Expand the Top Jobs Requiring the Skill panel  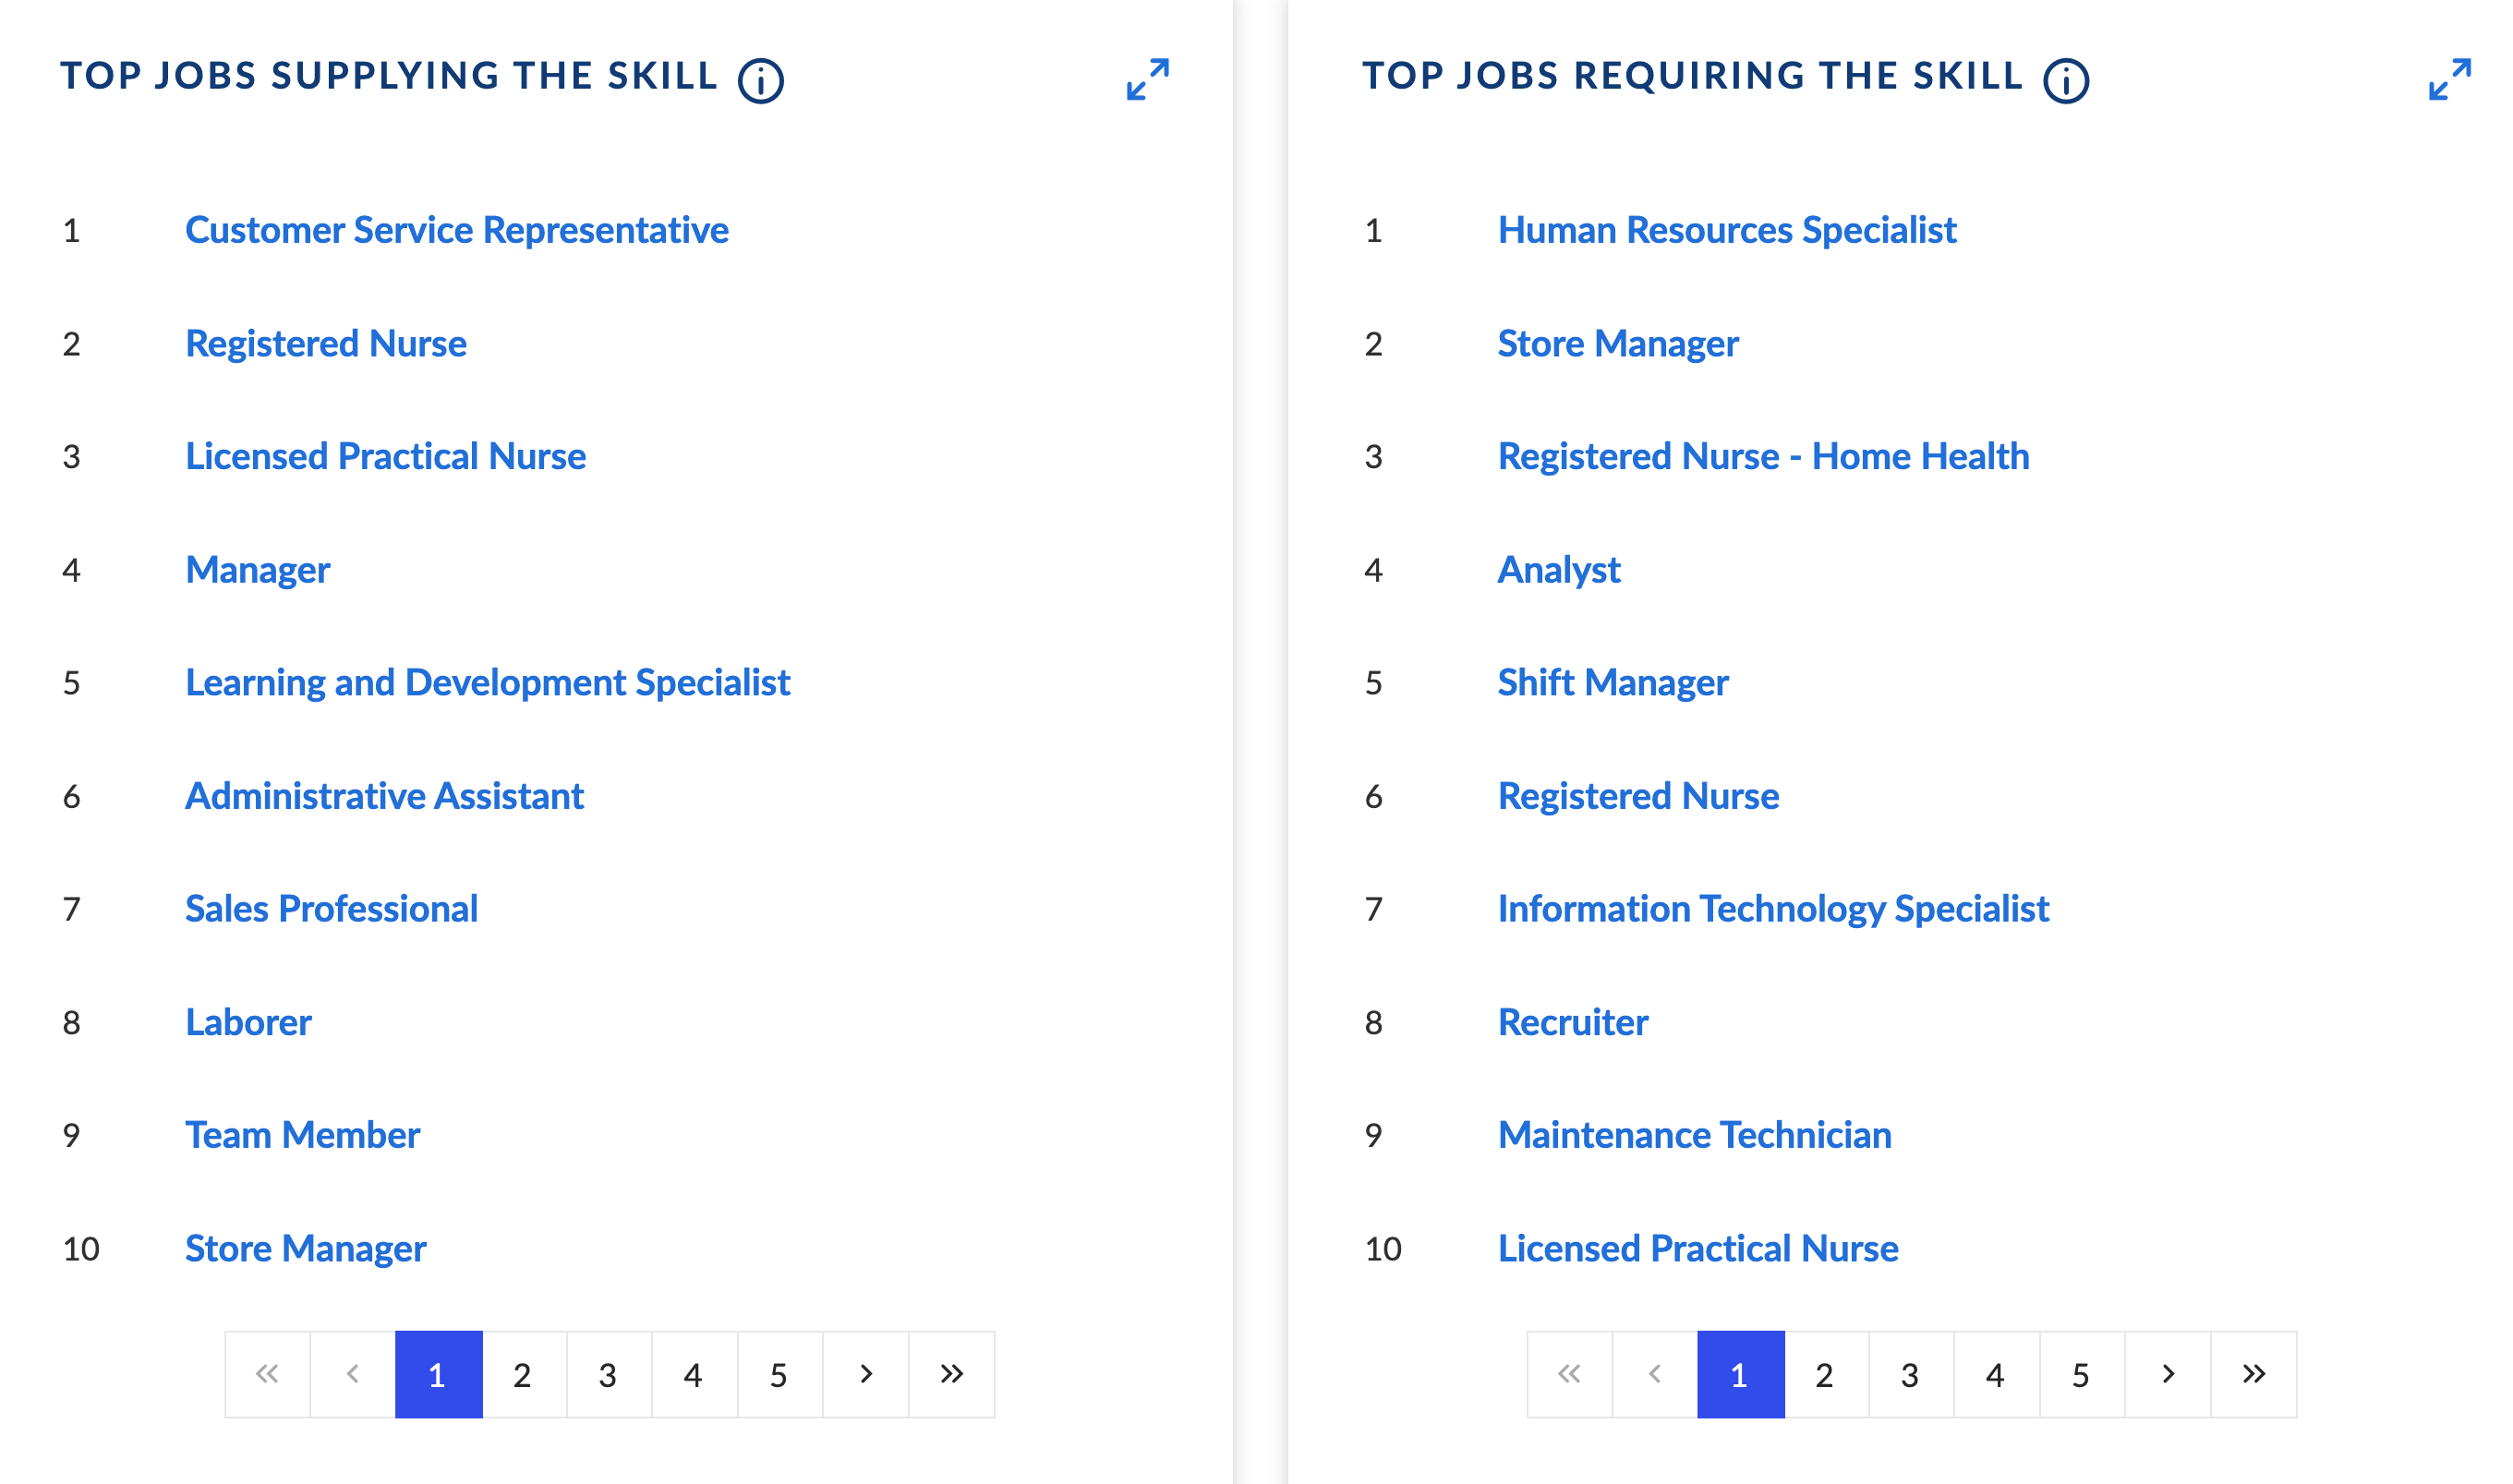(2449, 79)
